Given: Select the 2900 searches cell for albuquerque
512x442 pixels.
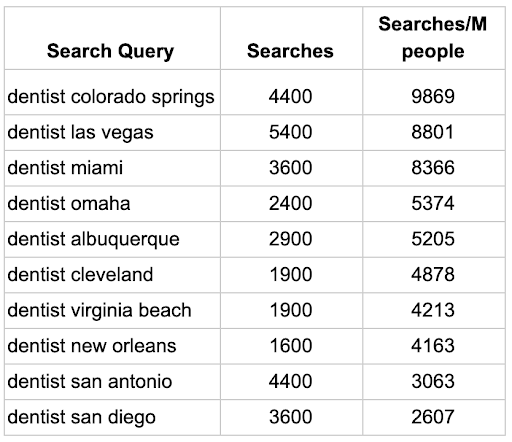Looking at the screenshot, I should (291, 239).
